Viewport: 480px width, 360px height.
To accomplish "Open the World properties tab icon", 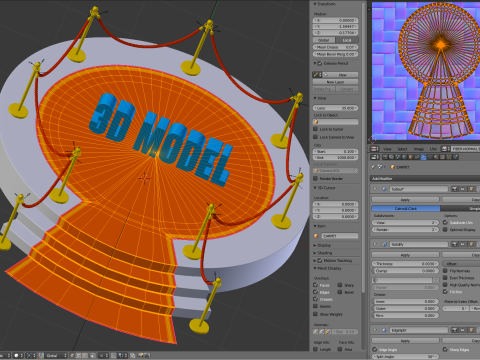I will point(404,157).
